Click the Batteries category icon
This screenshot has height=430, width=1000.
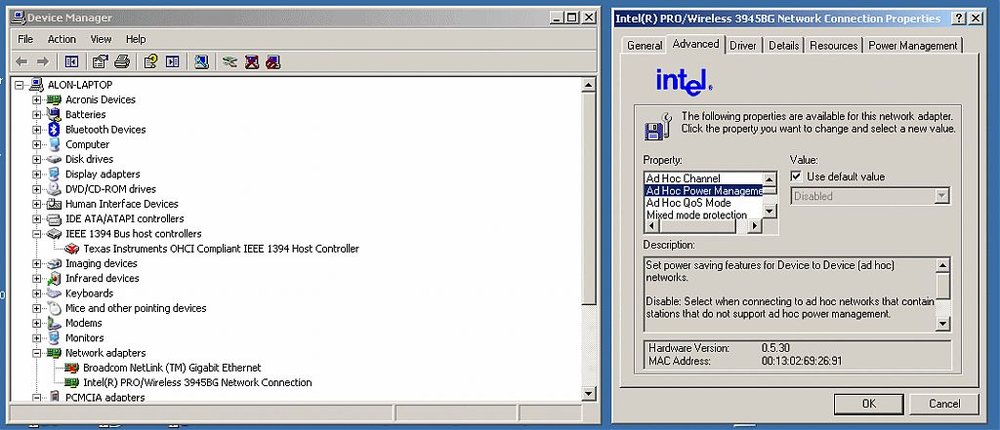click(x=54, y=114)
